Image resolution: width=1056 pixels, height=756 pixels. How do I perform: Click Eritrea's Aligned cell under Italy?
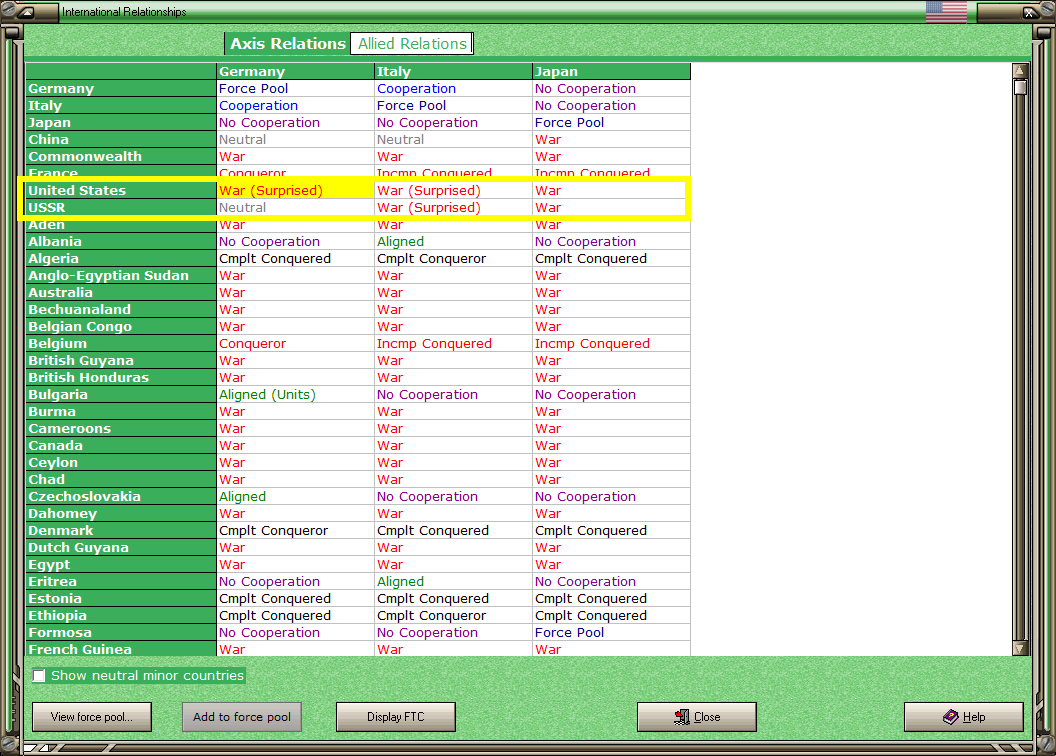coord(453,582)
